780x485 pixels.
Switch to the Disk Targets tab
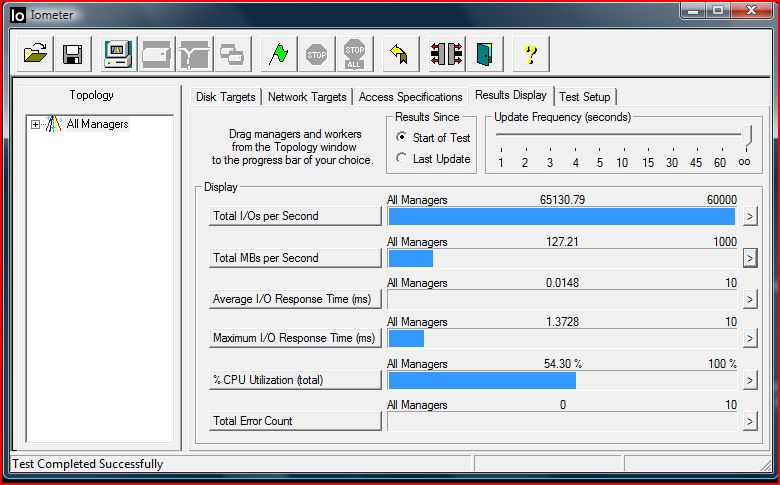tap(226, 97)
